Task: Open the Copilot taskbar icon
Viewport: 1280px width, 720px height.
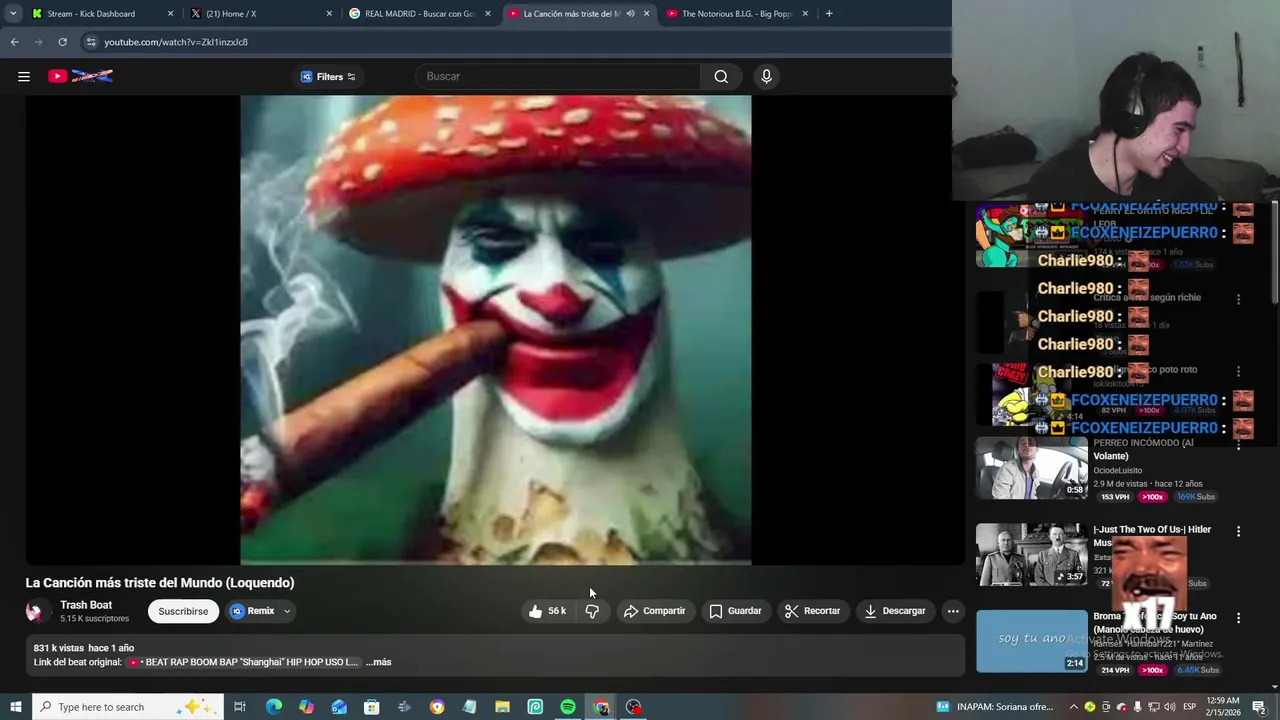Action: [x=306, y=707]
